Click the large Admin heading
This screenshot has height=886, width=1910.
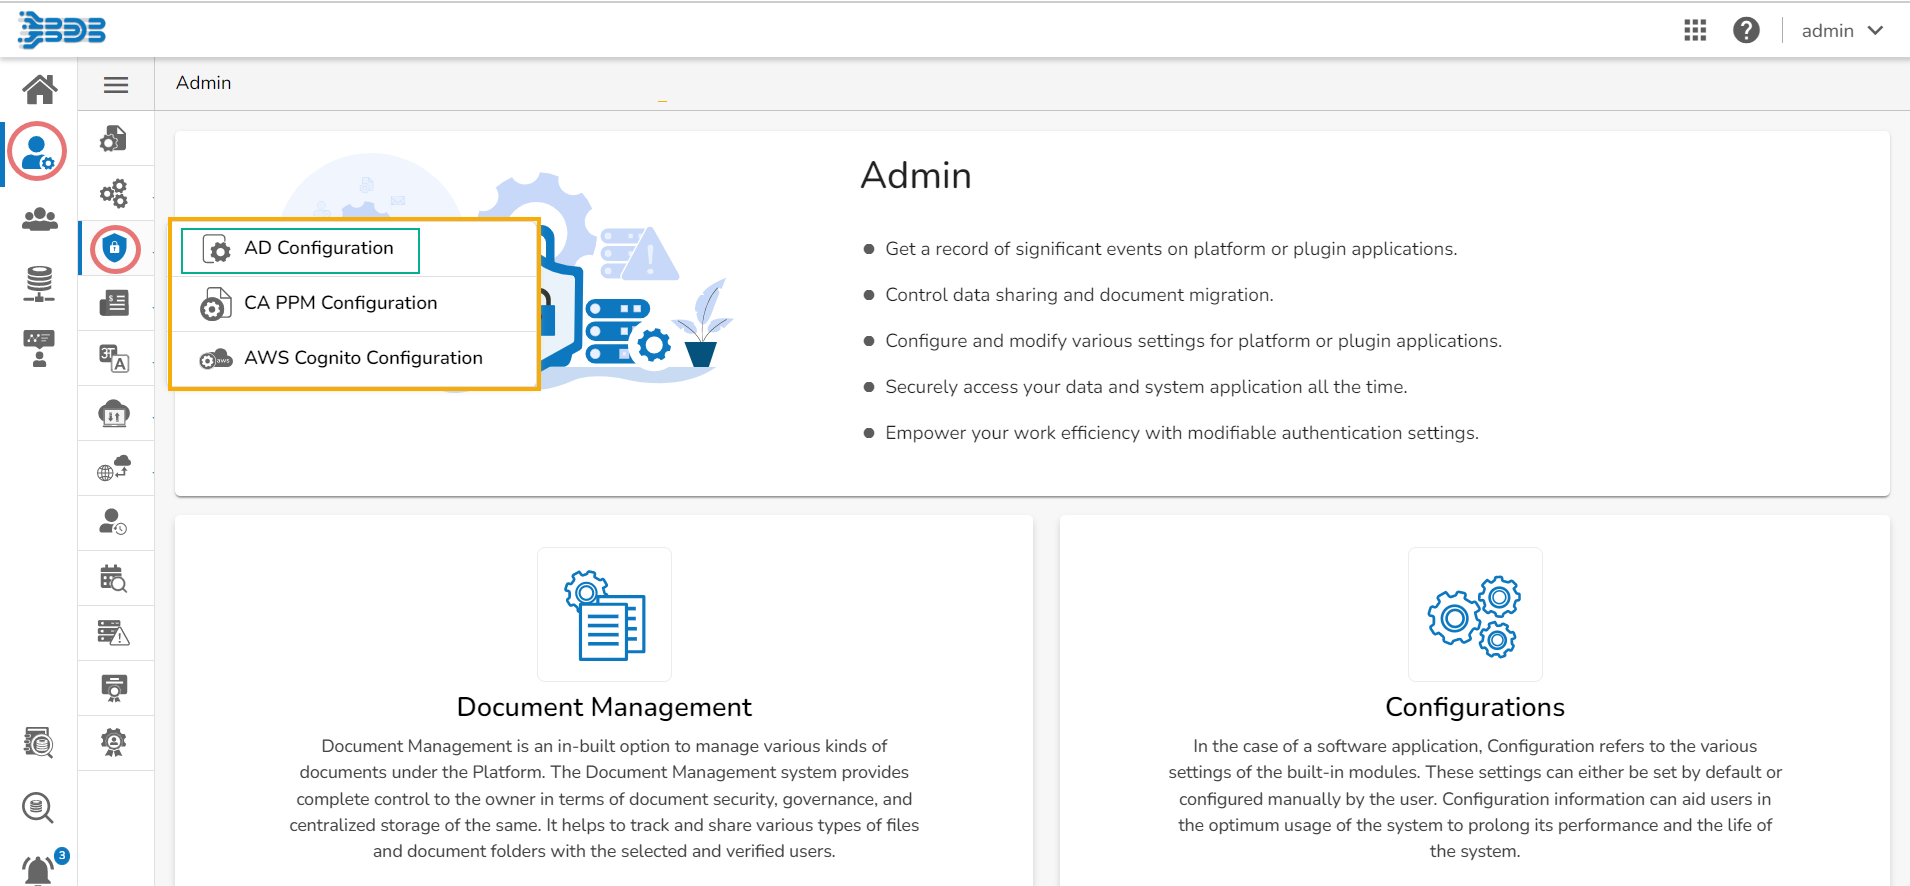tap(916, 176)
